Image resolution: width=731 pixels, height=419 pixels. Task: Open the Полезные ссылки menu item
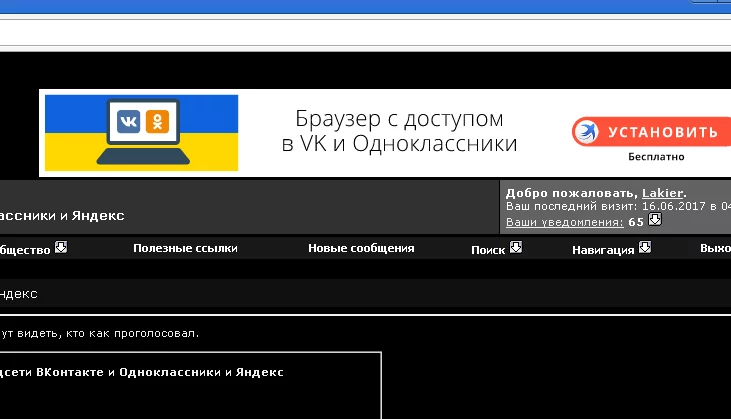pyautogui.click(x=185, y=248)
